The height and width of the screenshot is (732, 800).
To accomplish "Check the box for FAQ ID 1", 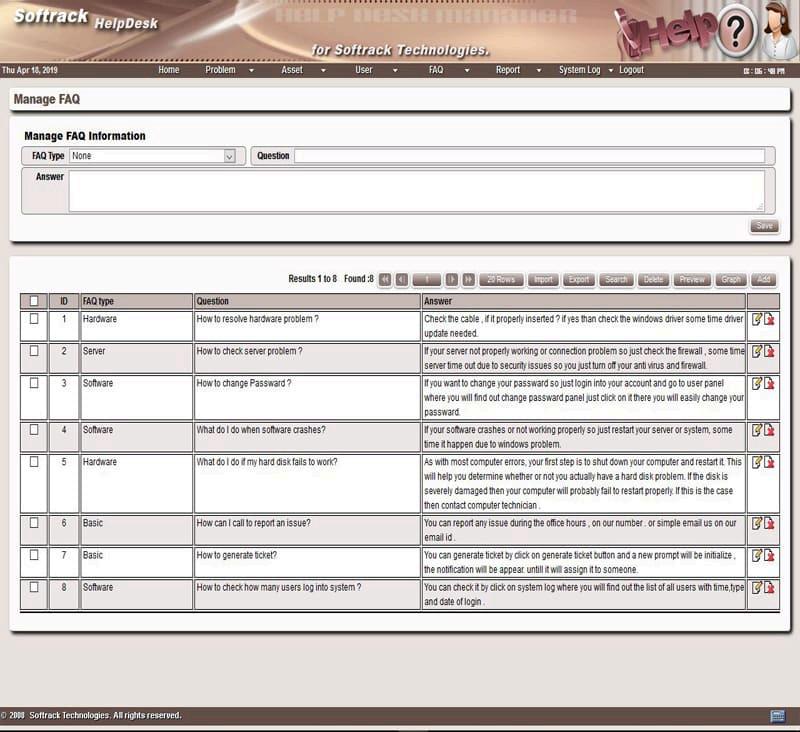I will click(x=34, y=319).
